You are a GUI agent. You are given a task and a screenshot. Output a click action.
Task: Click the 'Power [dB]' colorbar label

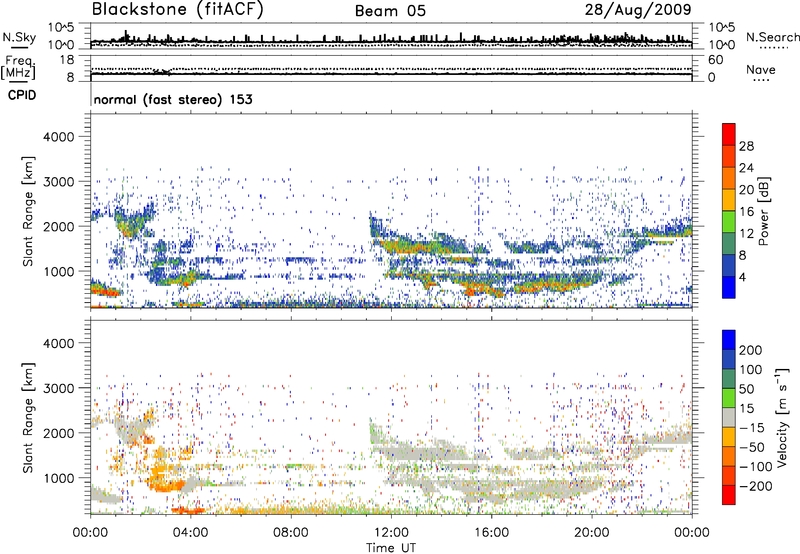[763, 211]
